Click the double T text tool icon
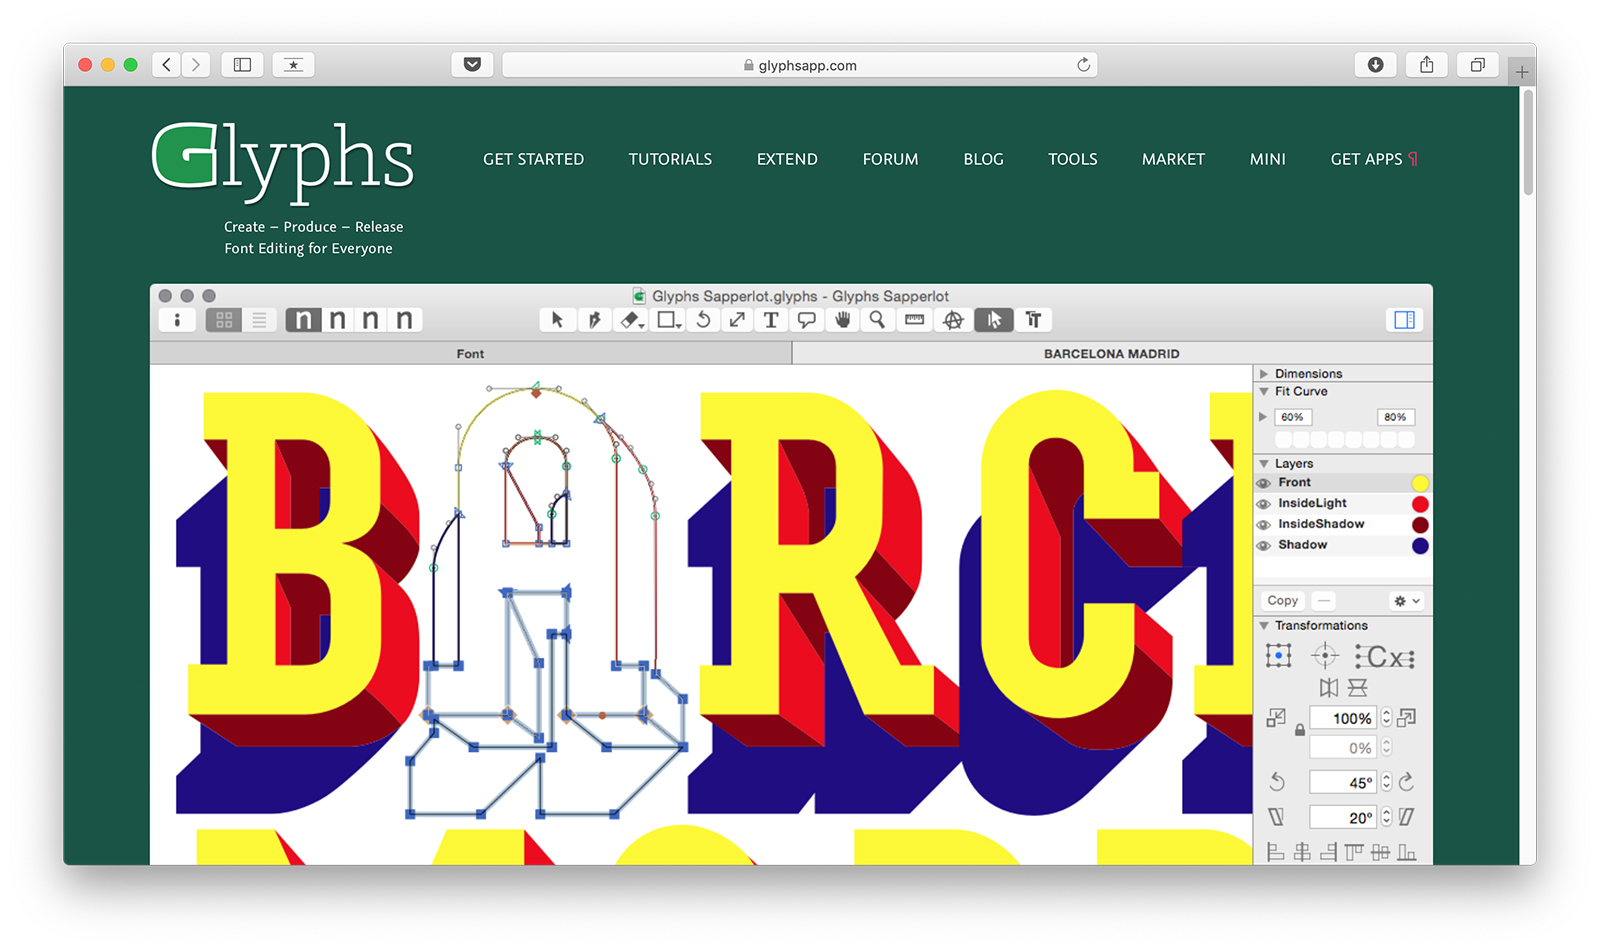The height and width of the screenshot is (949, 1600). pyautogui.click(x=1034, y=320)
